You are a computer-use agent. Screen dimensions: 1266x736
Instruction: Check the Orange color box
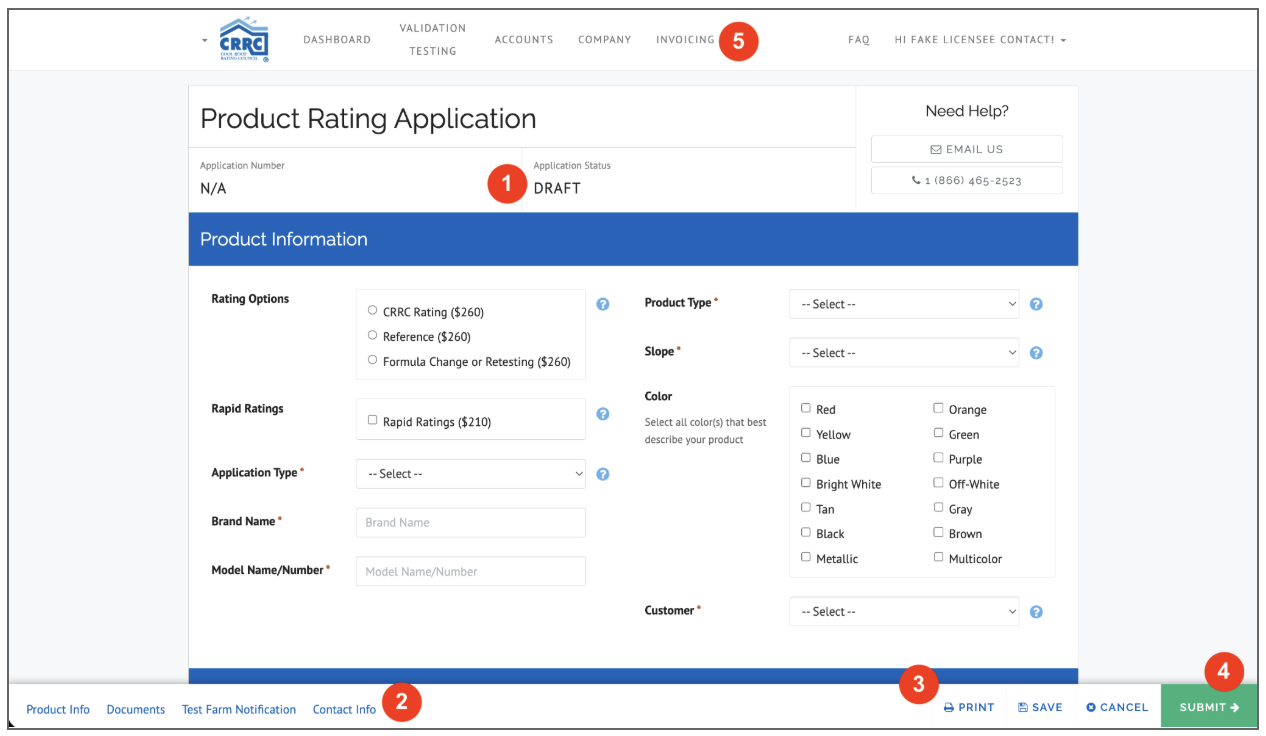tap(938, 408)
